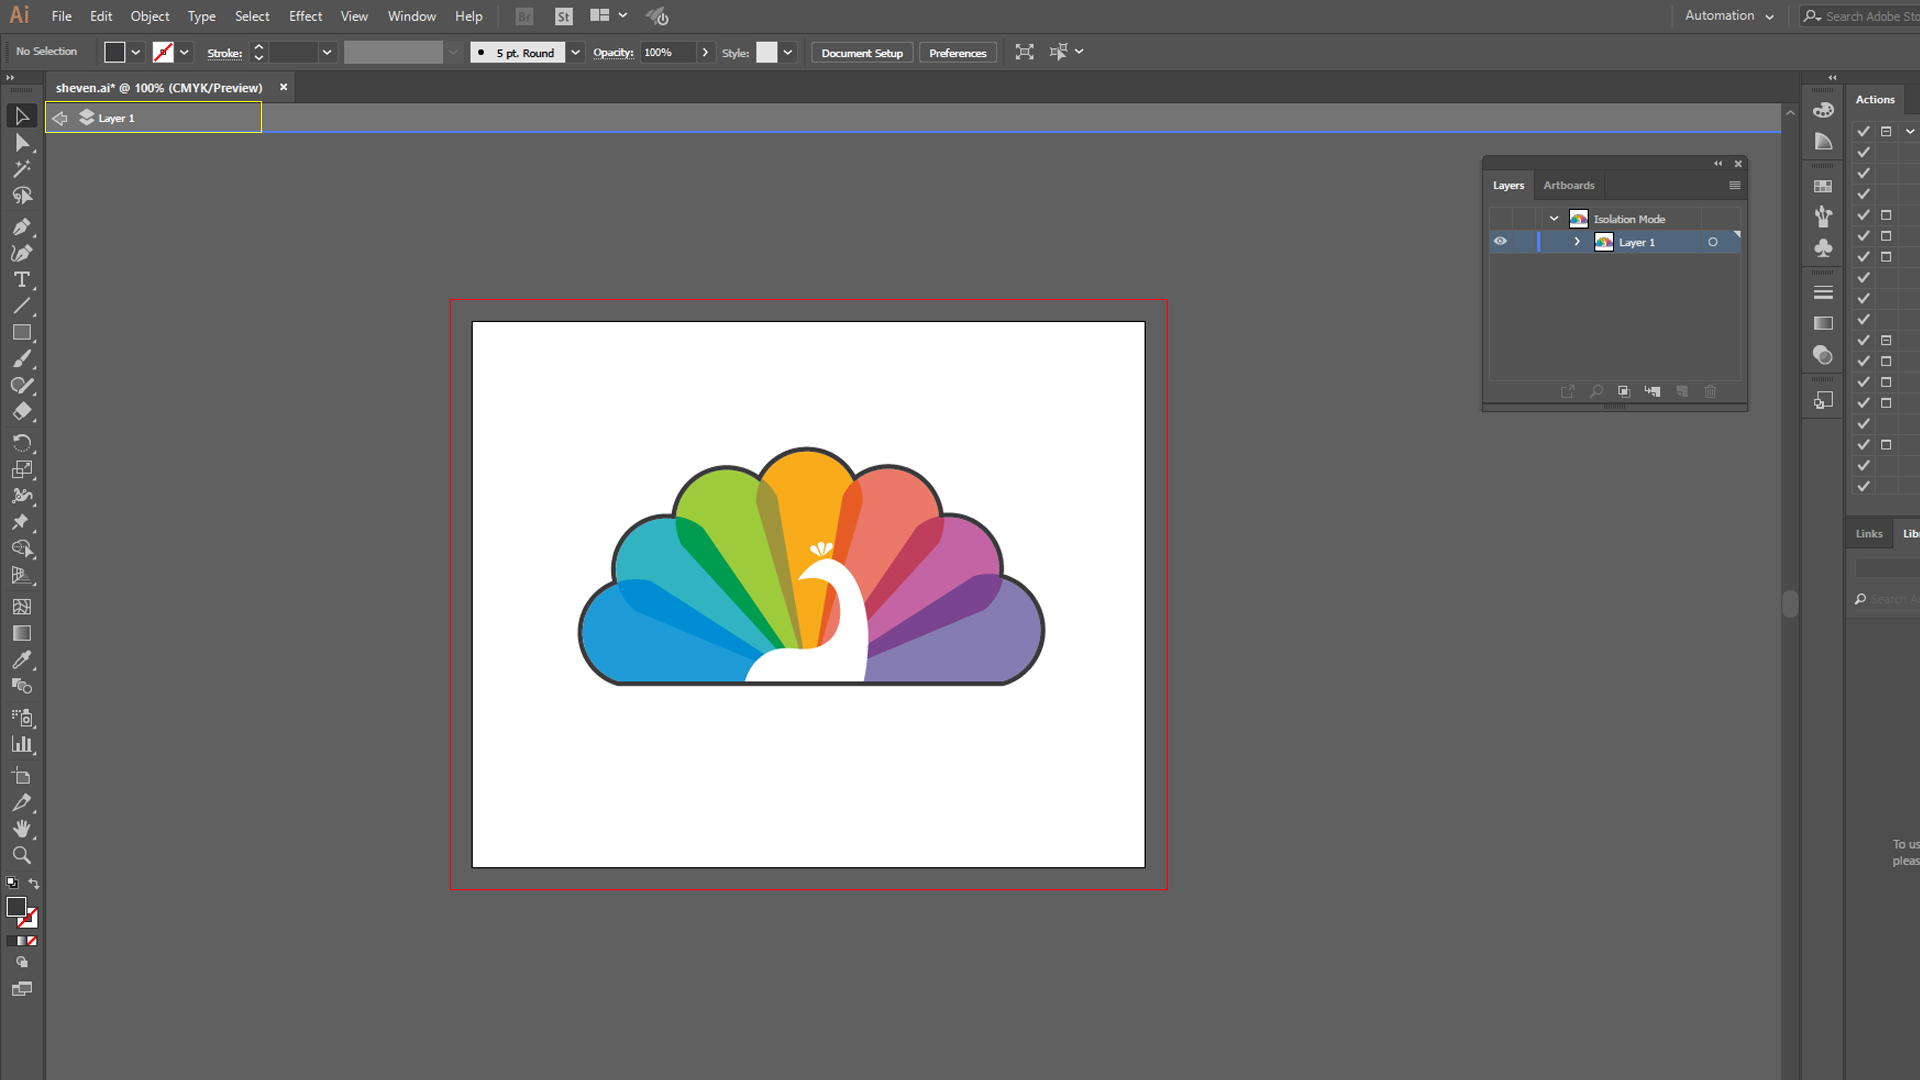Select the Eraser tool
Screen dimensions: 1920x1080
(22, 411)
